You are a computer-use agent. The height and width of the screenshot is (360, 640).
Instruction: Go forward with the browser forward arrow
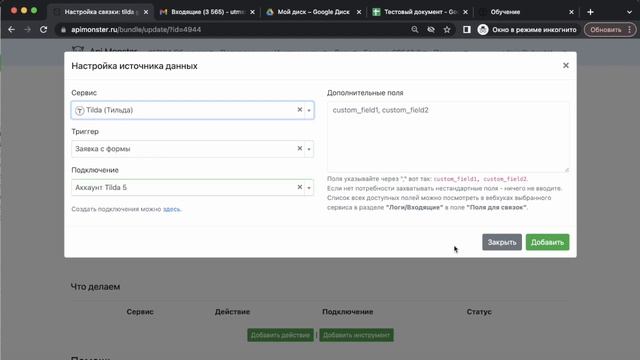[27, 30]
